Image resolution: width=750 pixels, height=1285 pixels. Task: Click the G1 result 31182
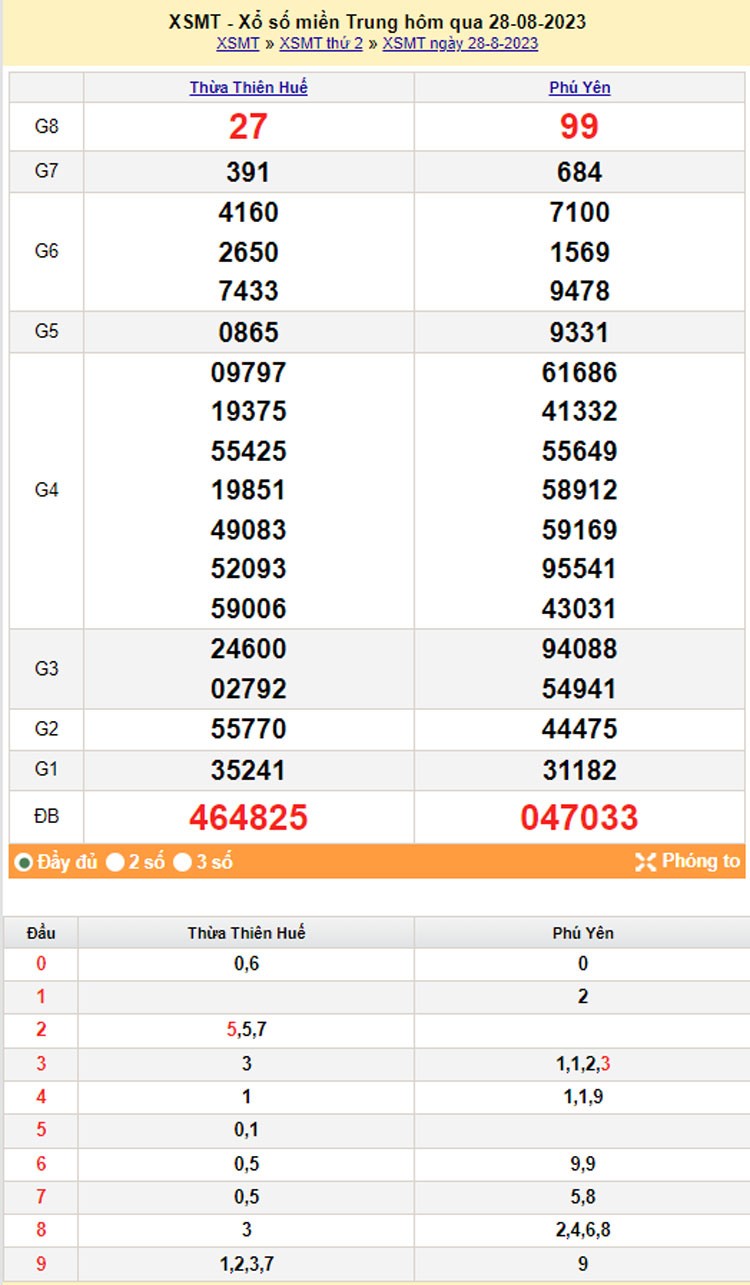[x=579, y=770]
